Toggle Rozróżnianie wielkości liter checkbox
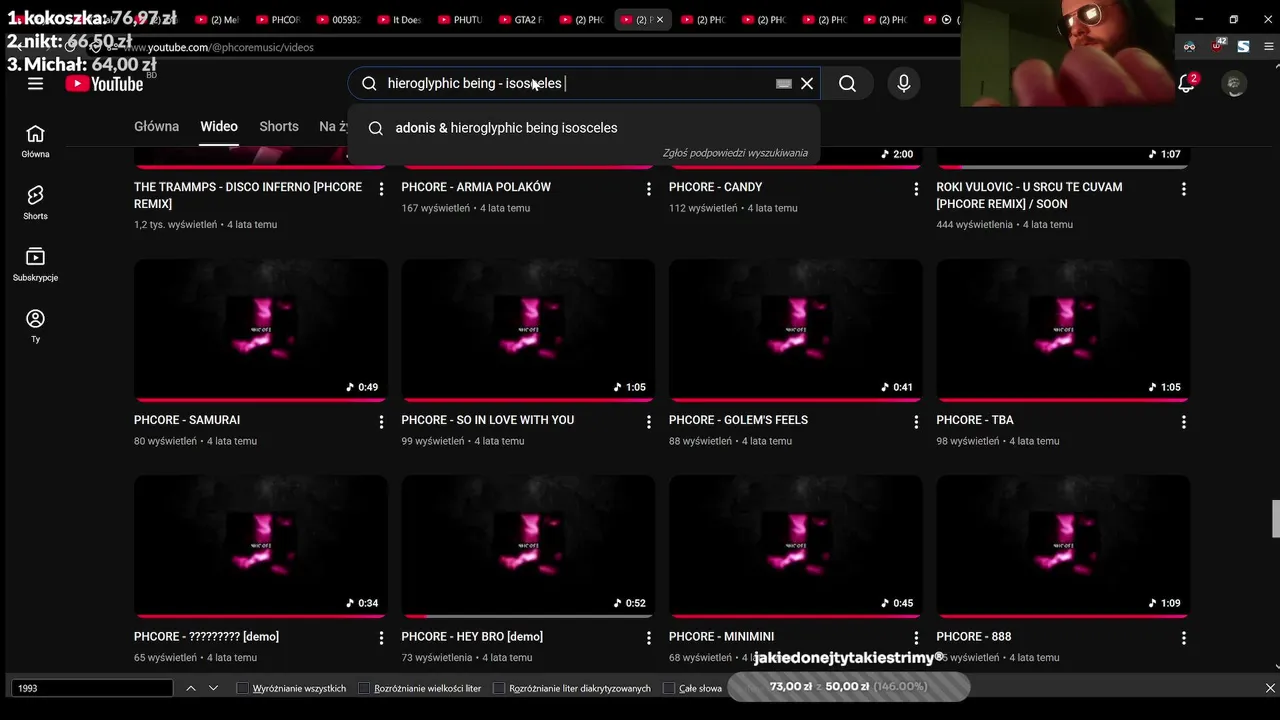Screen dimensions: 1280x720 click(364, 688)
